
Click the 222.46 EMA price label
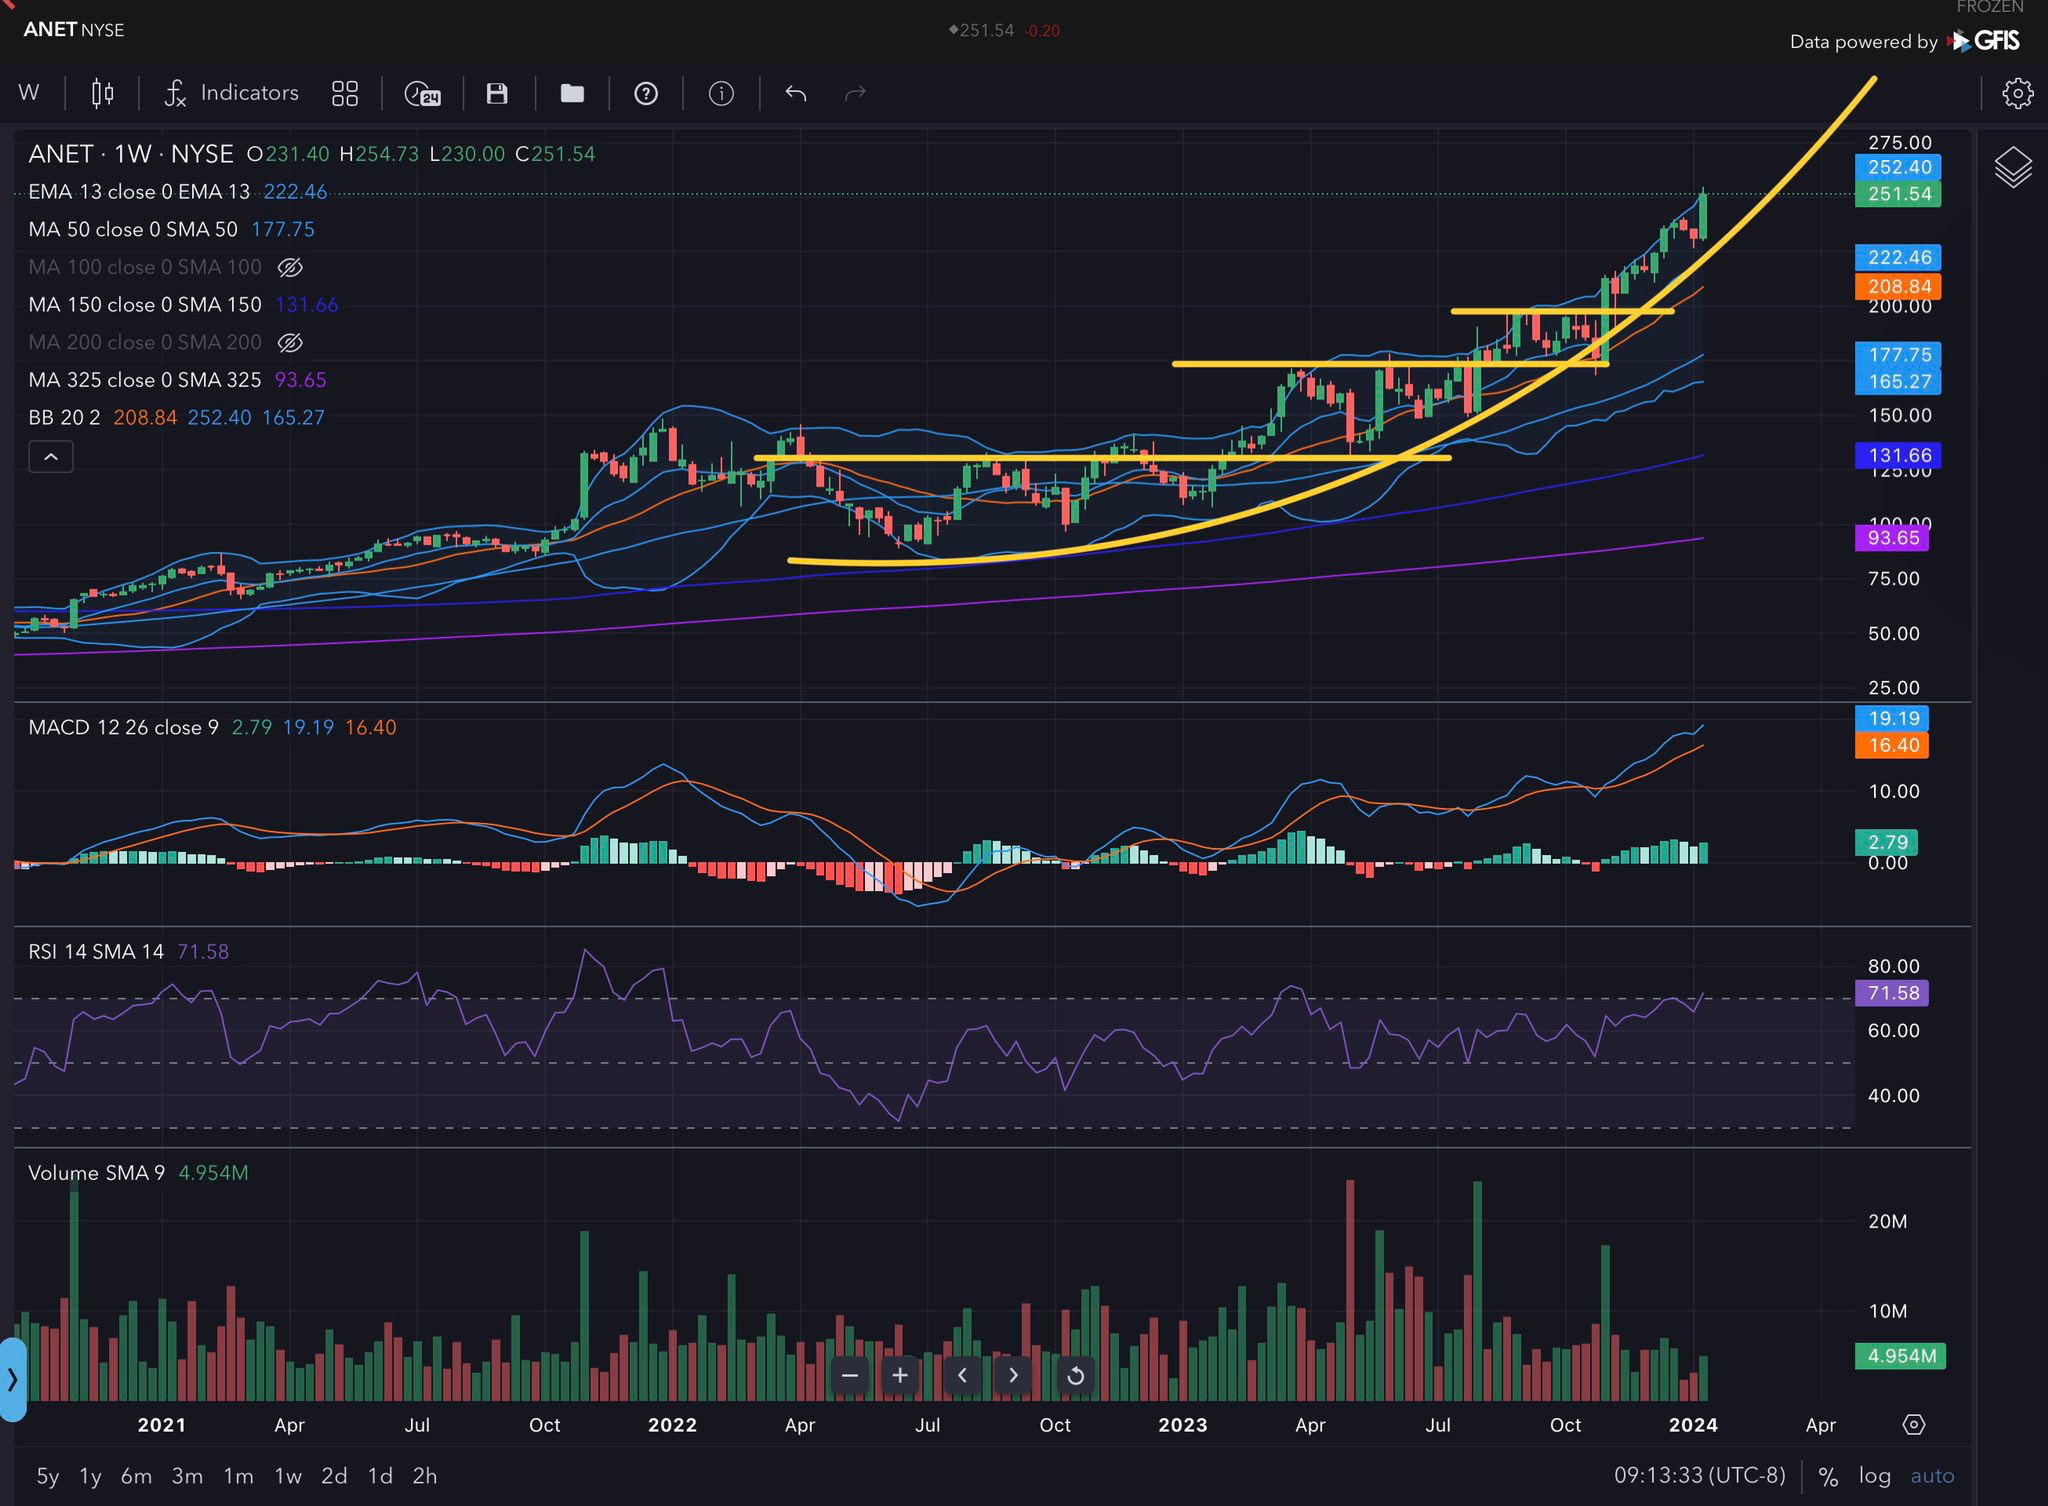click(1899, 258)
